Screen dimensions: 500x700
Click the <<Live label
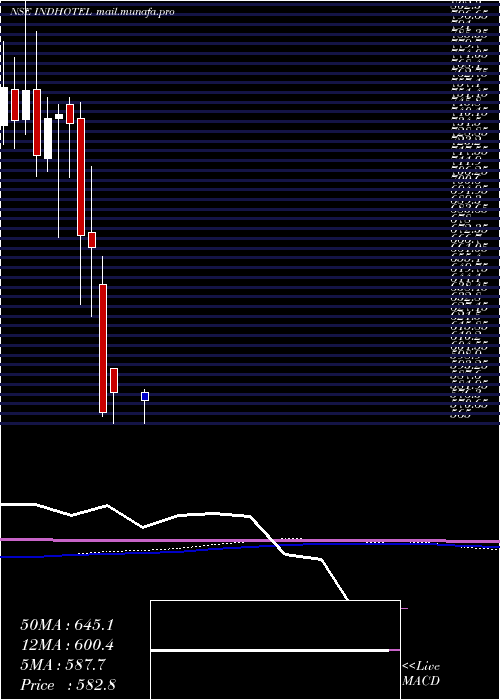(x=421, y=667)
